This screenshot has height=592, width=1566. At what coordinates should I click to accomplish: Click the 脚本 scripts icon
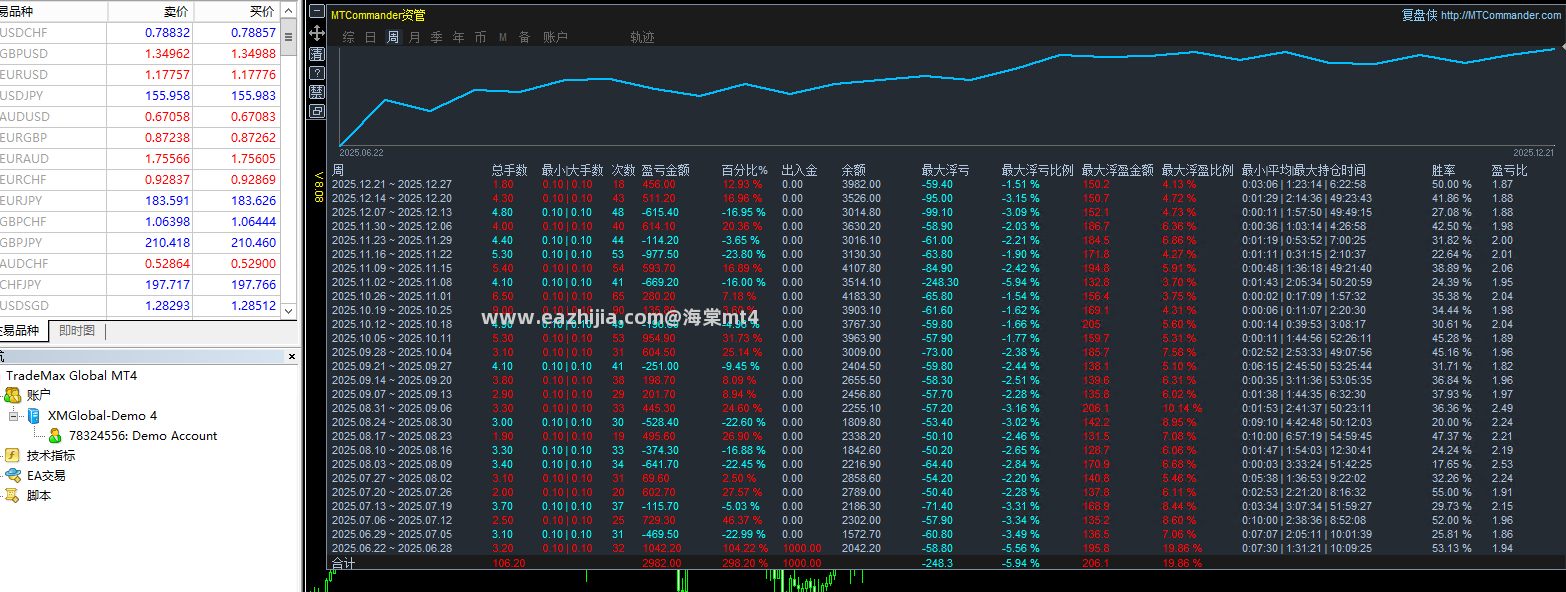point(13,495)
